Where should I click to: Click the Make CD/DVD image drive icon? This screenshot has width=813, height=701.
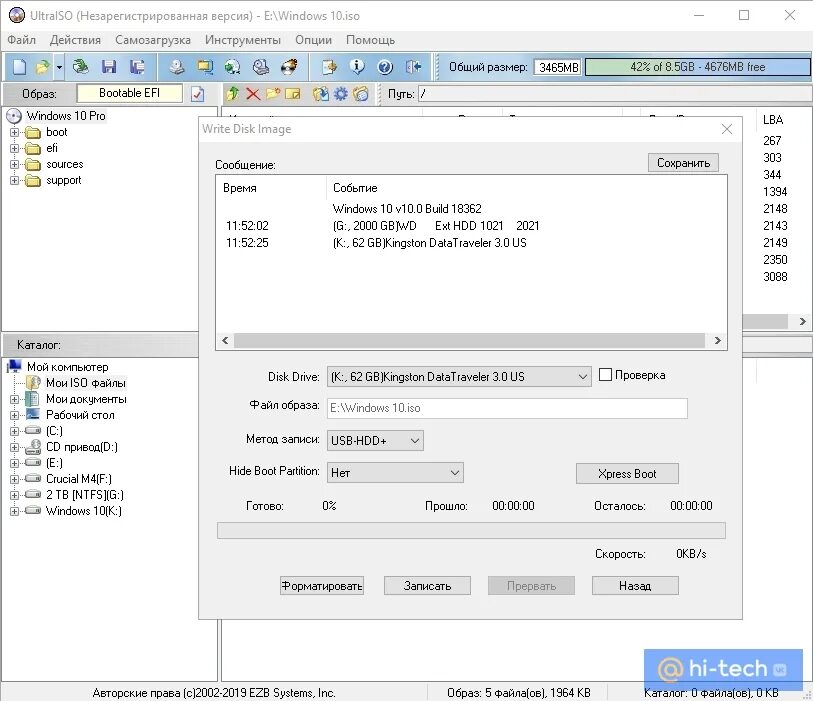177,67
